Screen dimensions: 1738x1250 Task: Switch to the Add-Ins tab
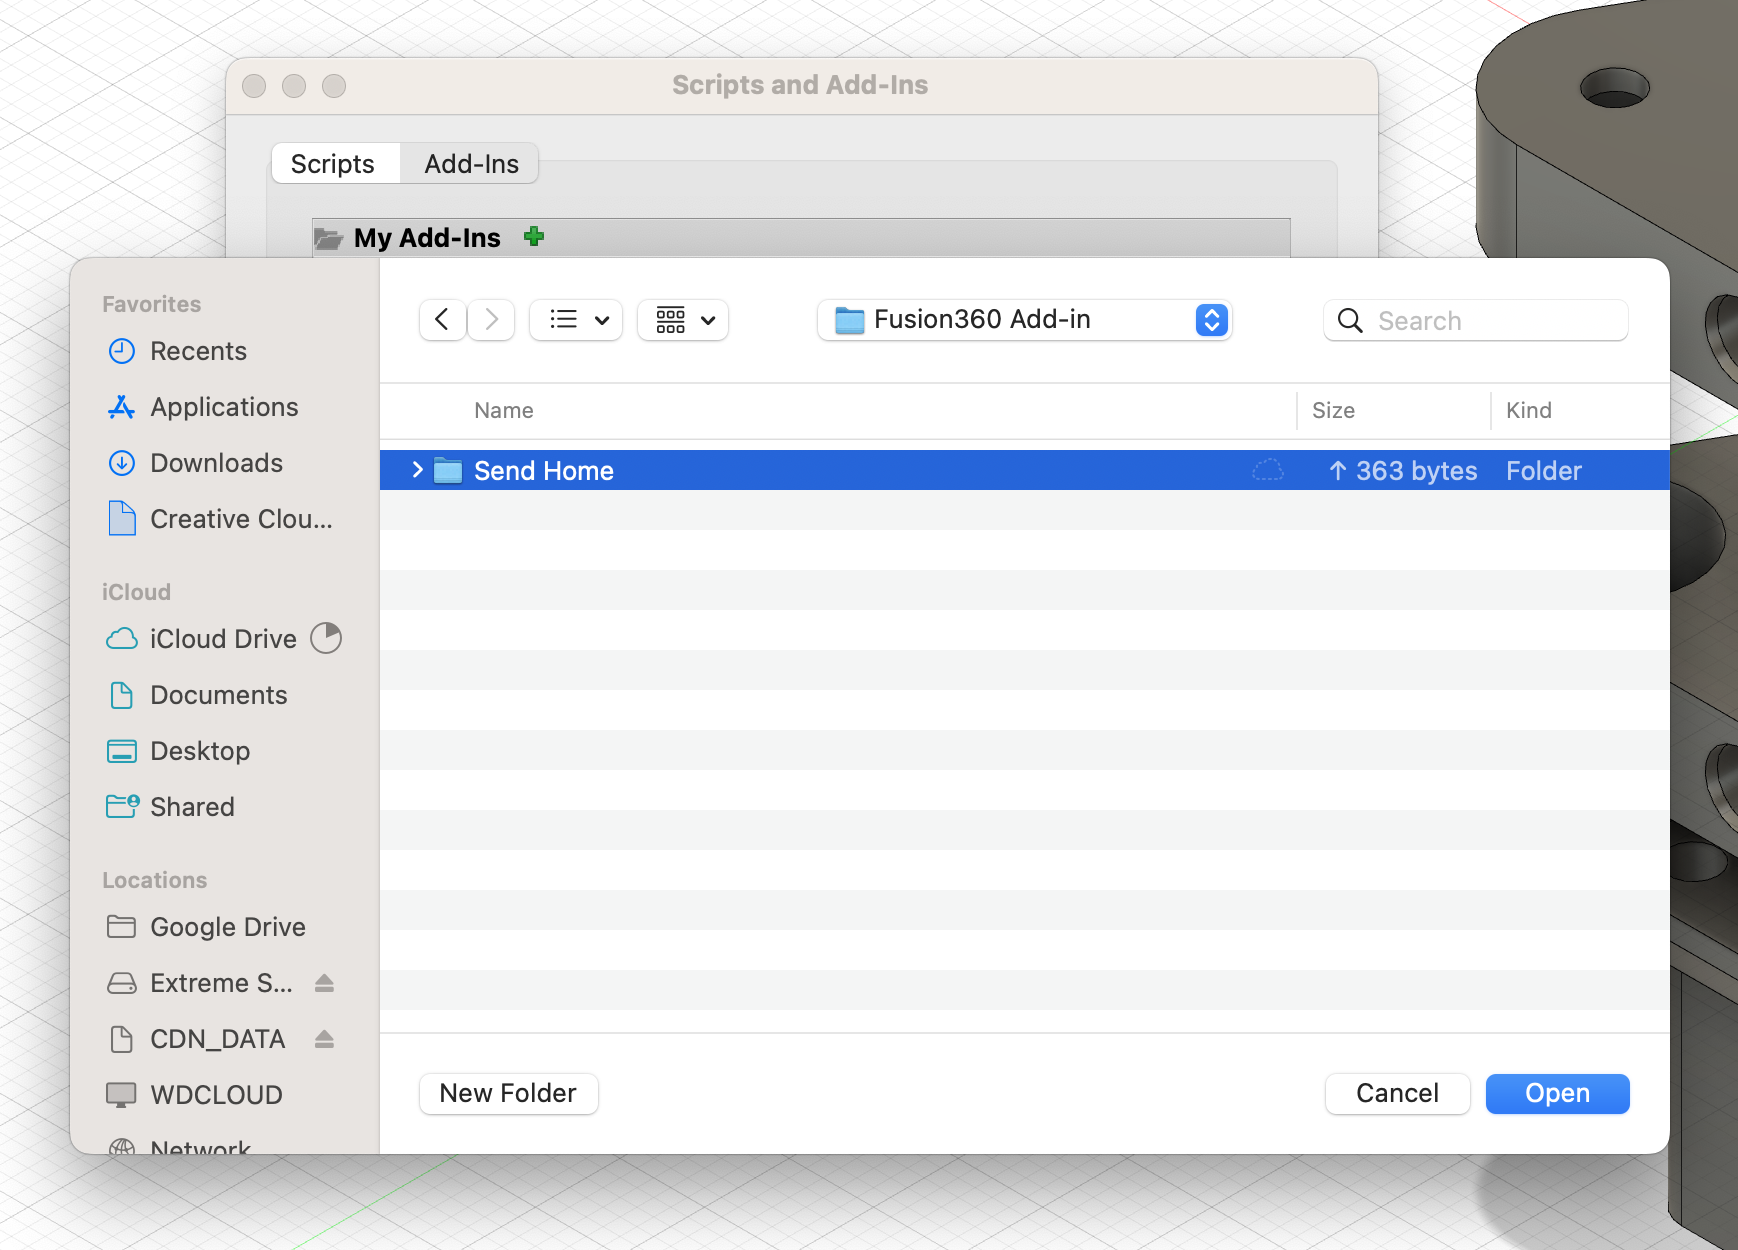coord(471,164)
